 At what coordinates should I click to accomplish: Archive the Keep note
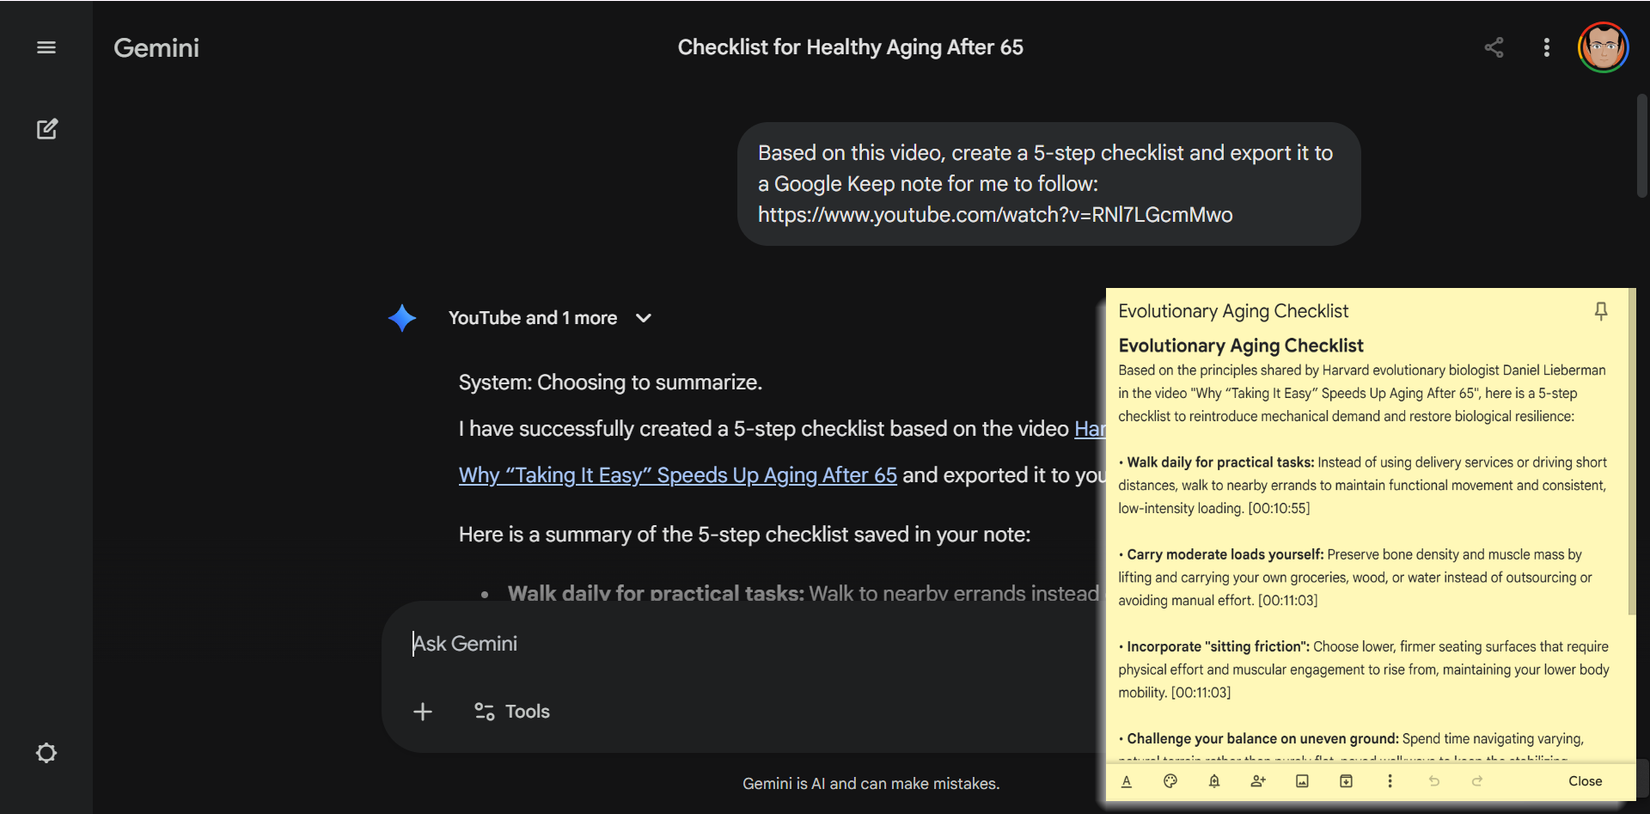tap(1346, 781)
